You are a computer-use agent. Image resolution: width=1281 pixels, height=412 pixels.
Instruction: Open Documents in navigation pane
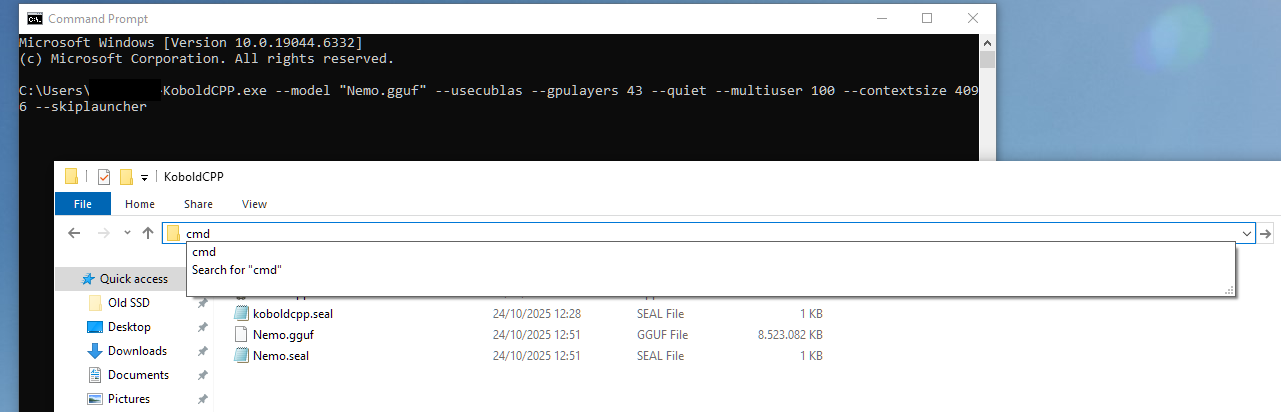pyautogui.click(x=138, y=375)
